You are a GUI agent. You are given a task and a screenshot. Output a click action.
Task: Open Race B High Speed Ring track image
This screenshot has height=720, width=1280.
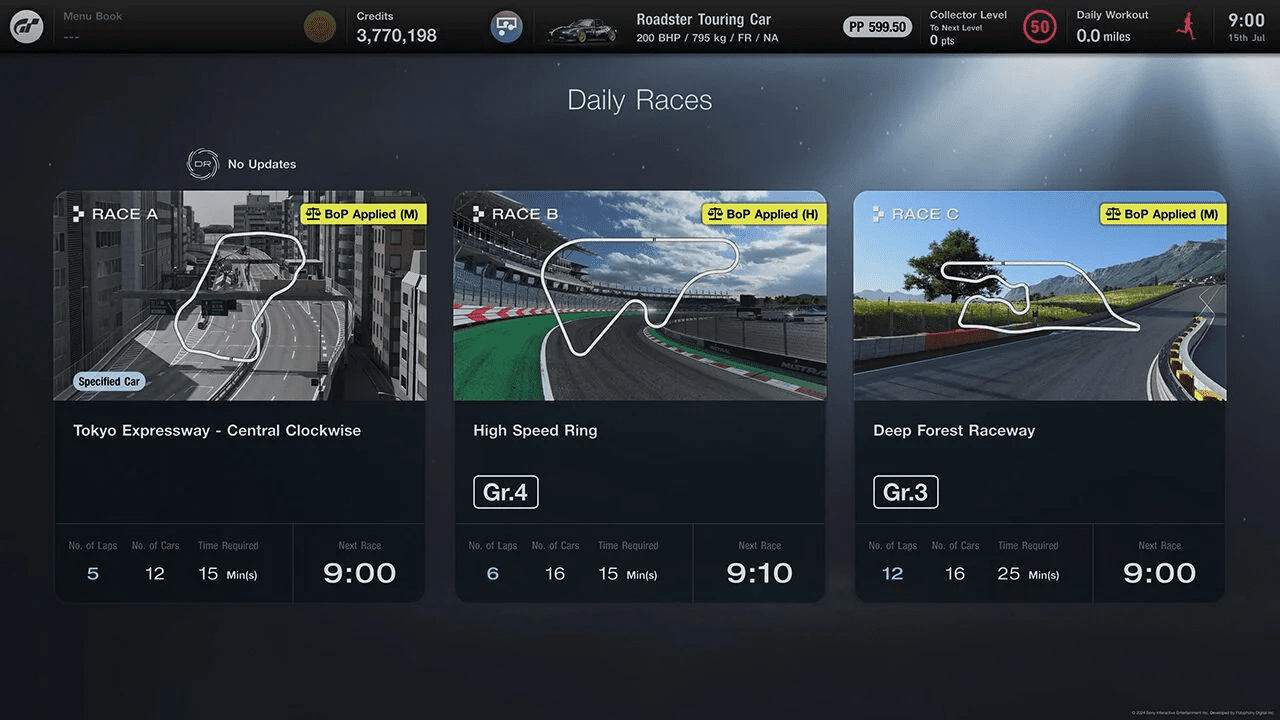pyautogui.click(x=640, y=296)
